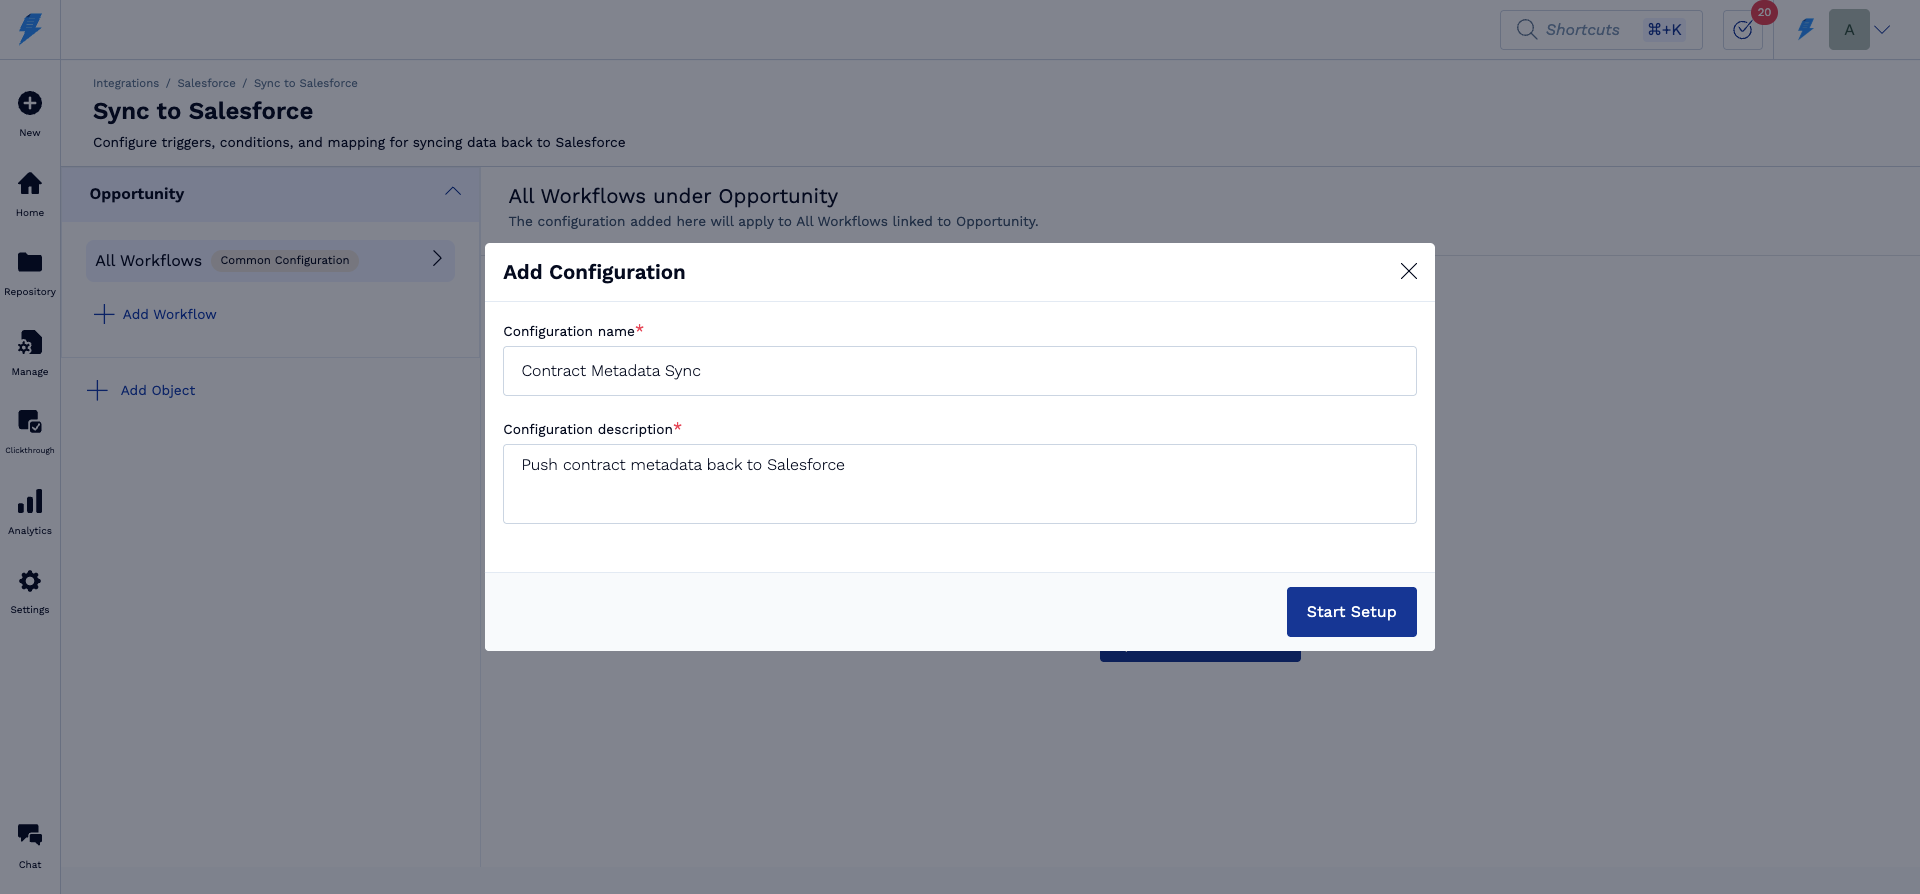Expand the All Workflows row chevron
Viewport: 1920px width, 894px height.
click(437, 259)
